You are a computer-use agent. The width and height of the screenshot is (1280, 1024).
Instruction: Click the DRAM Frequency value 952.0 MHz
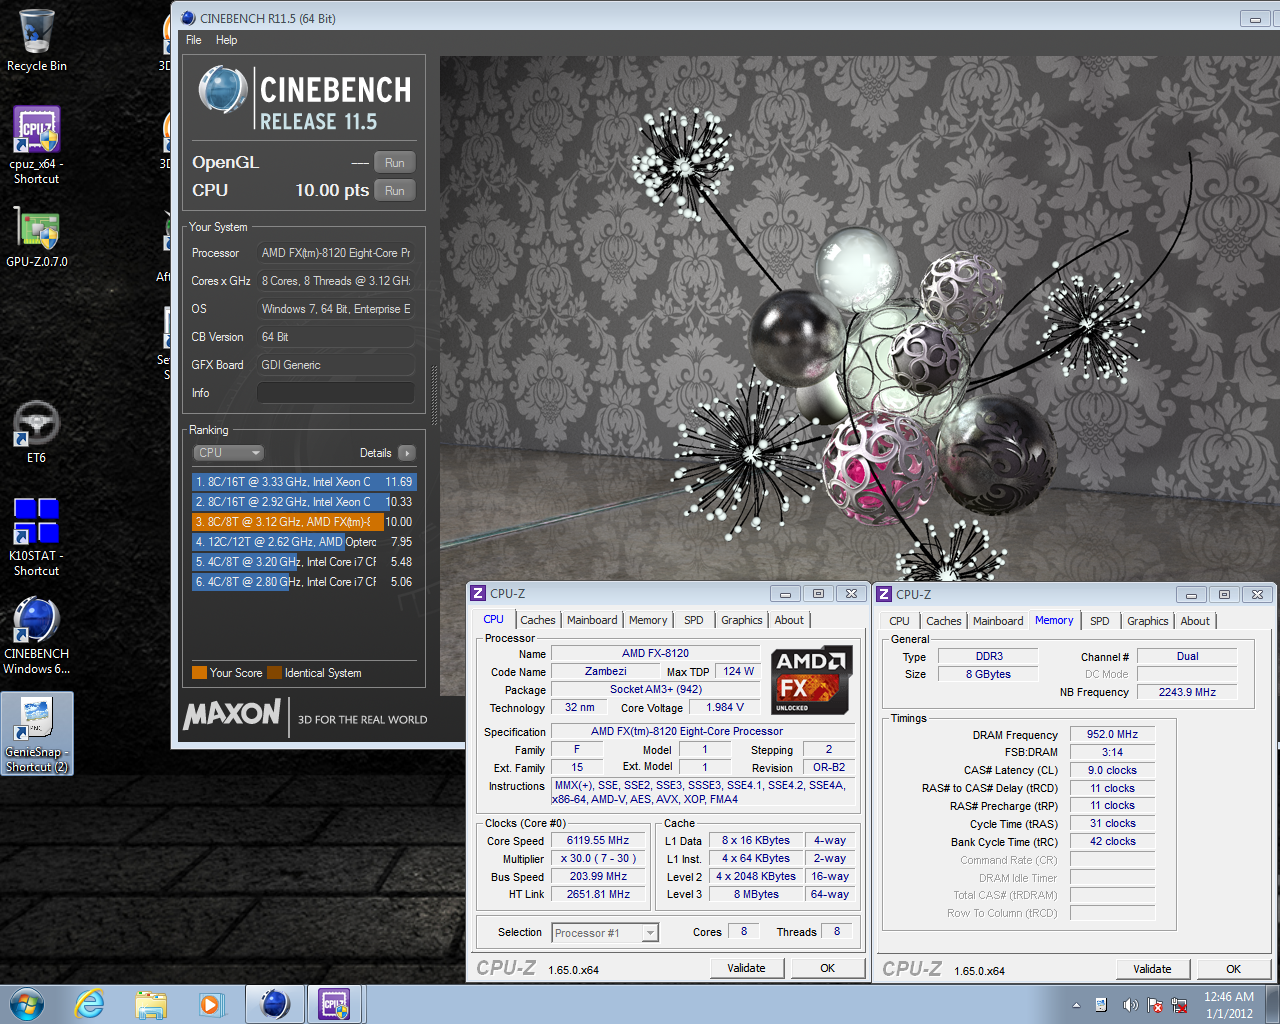tap(1112, 734)
